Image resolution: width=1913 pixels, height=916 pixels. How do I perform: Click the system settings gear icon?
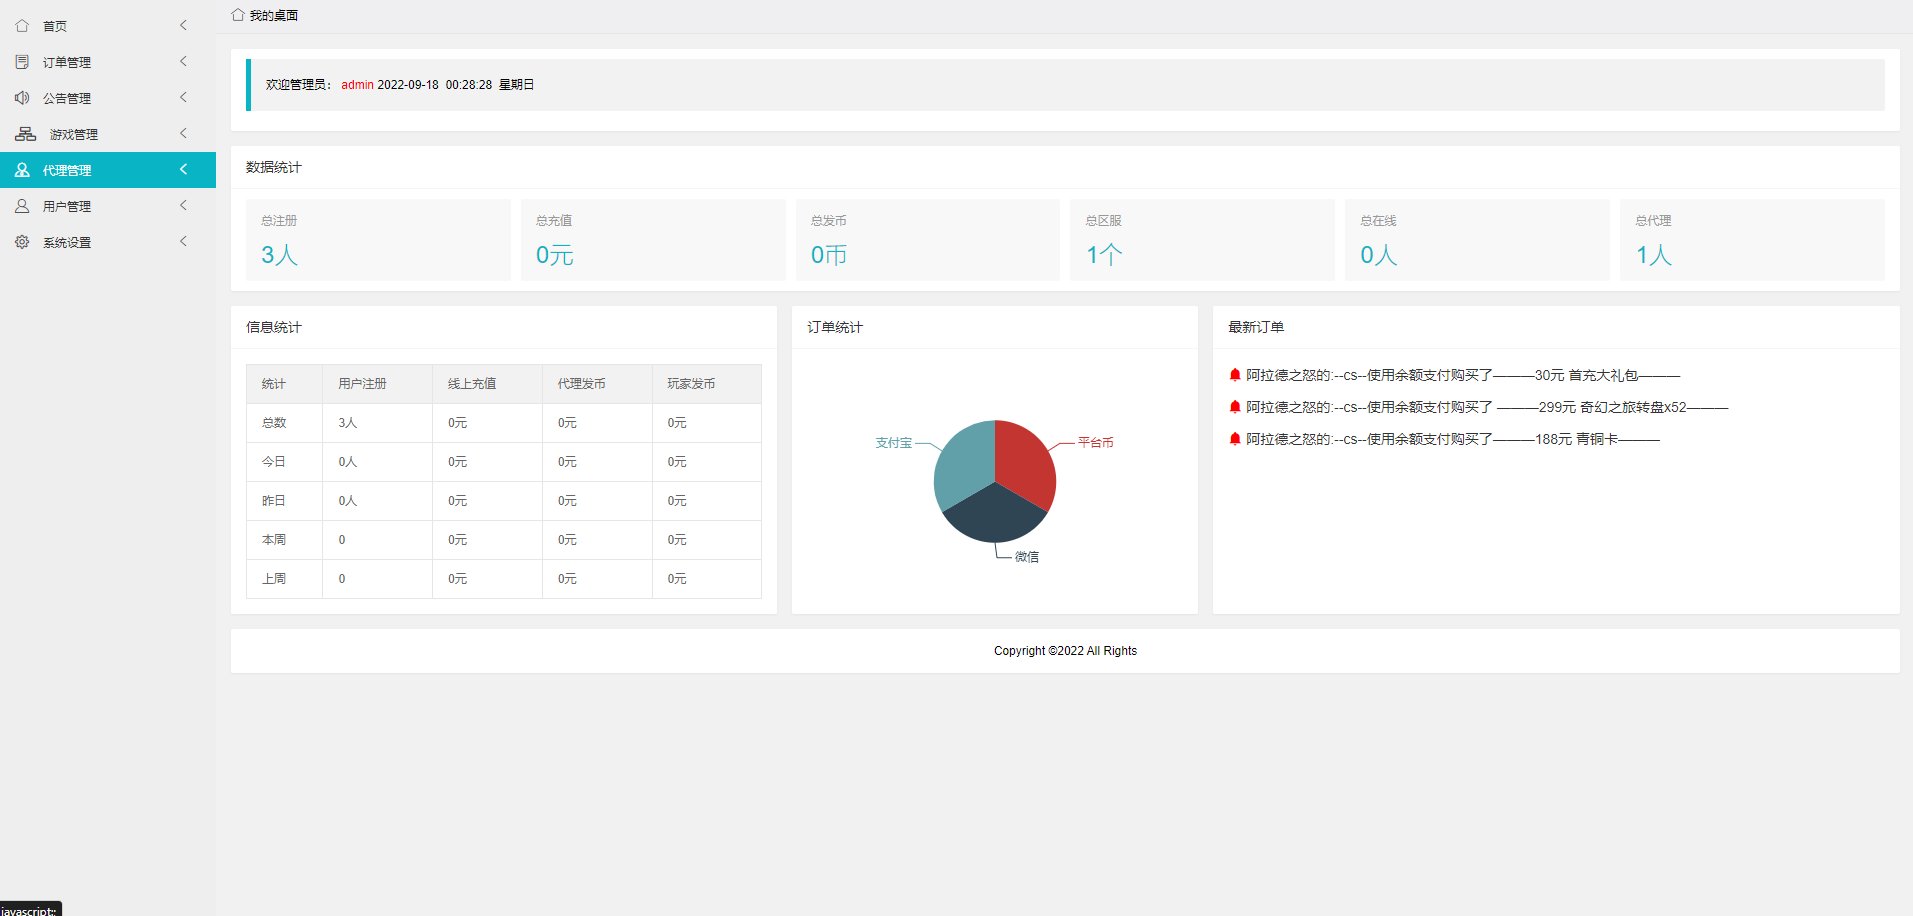point(22,242)
